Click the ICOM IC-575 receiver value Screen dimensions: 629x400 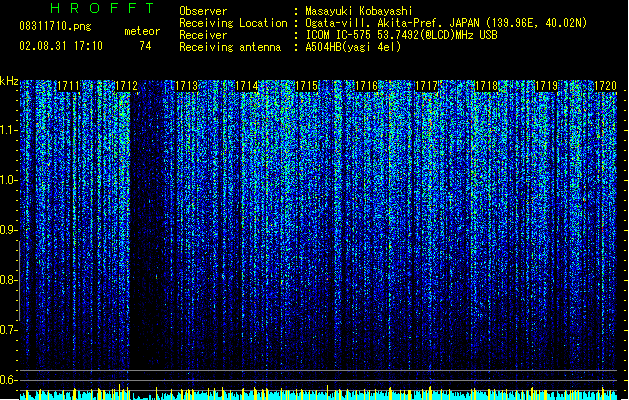(402, 35)
